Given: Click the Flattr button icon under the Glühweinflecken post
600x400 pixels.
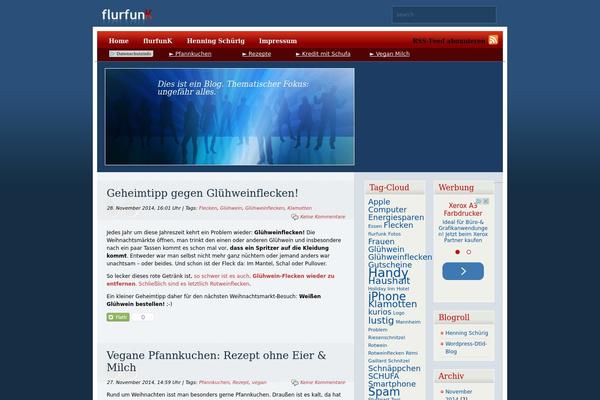Looking at the screenshot, I should click(x=118, y=317).
